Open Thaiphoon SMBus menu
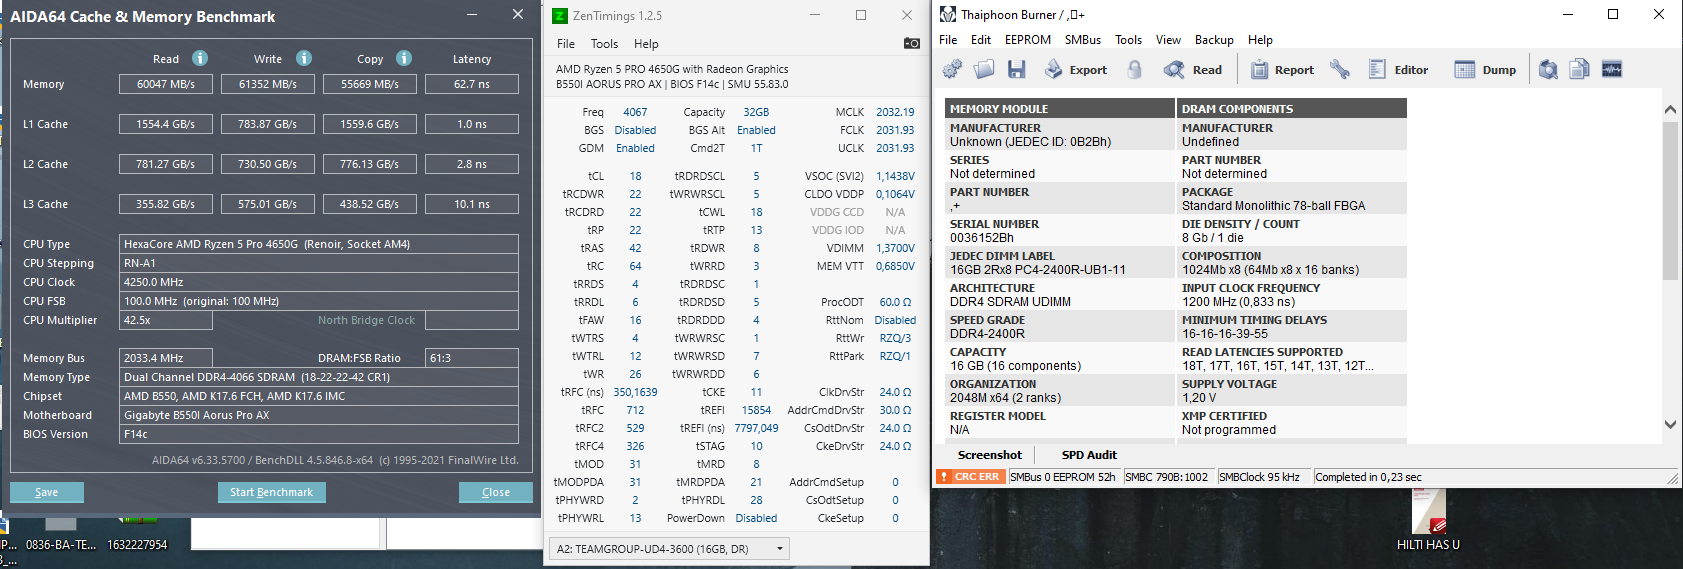 click(x=1083, y=40)
